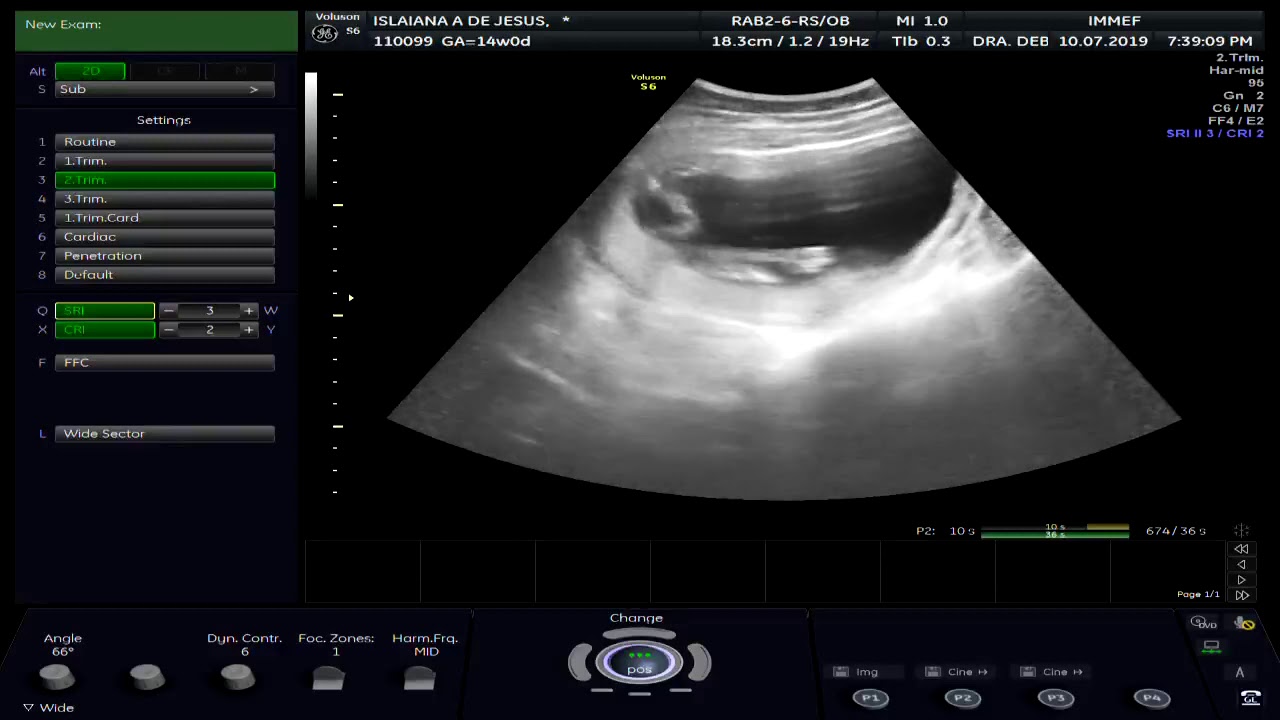Click the central pos trackball button
Screen dimensions: 1280x720
click(639, 662)
